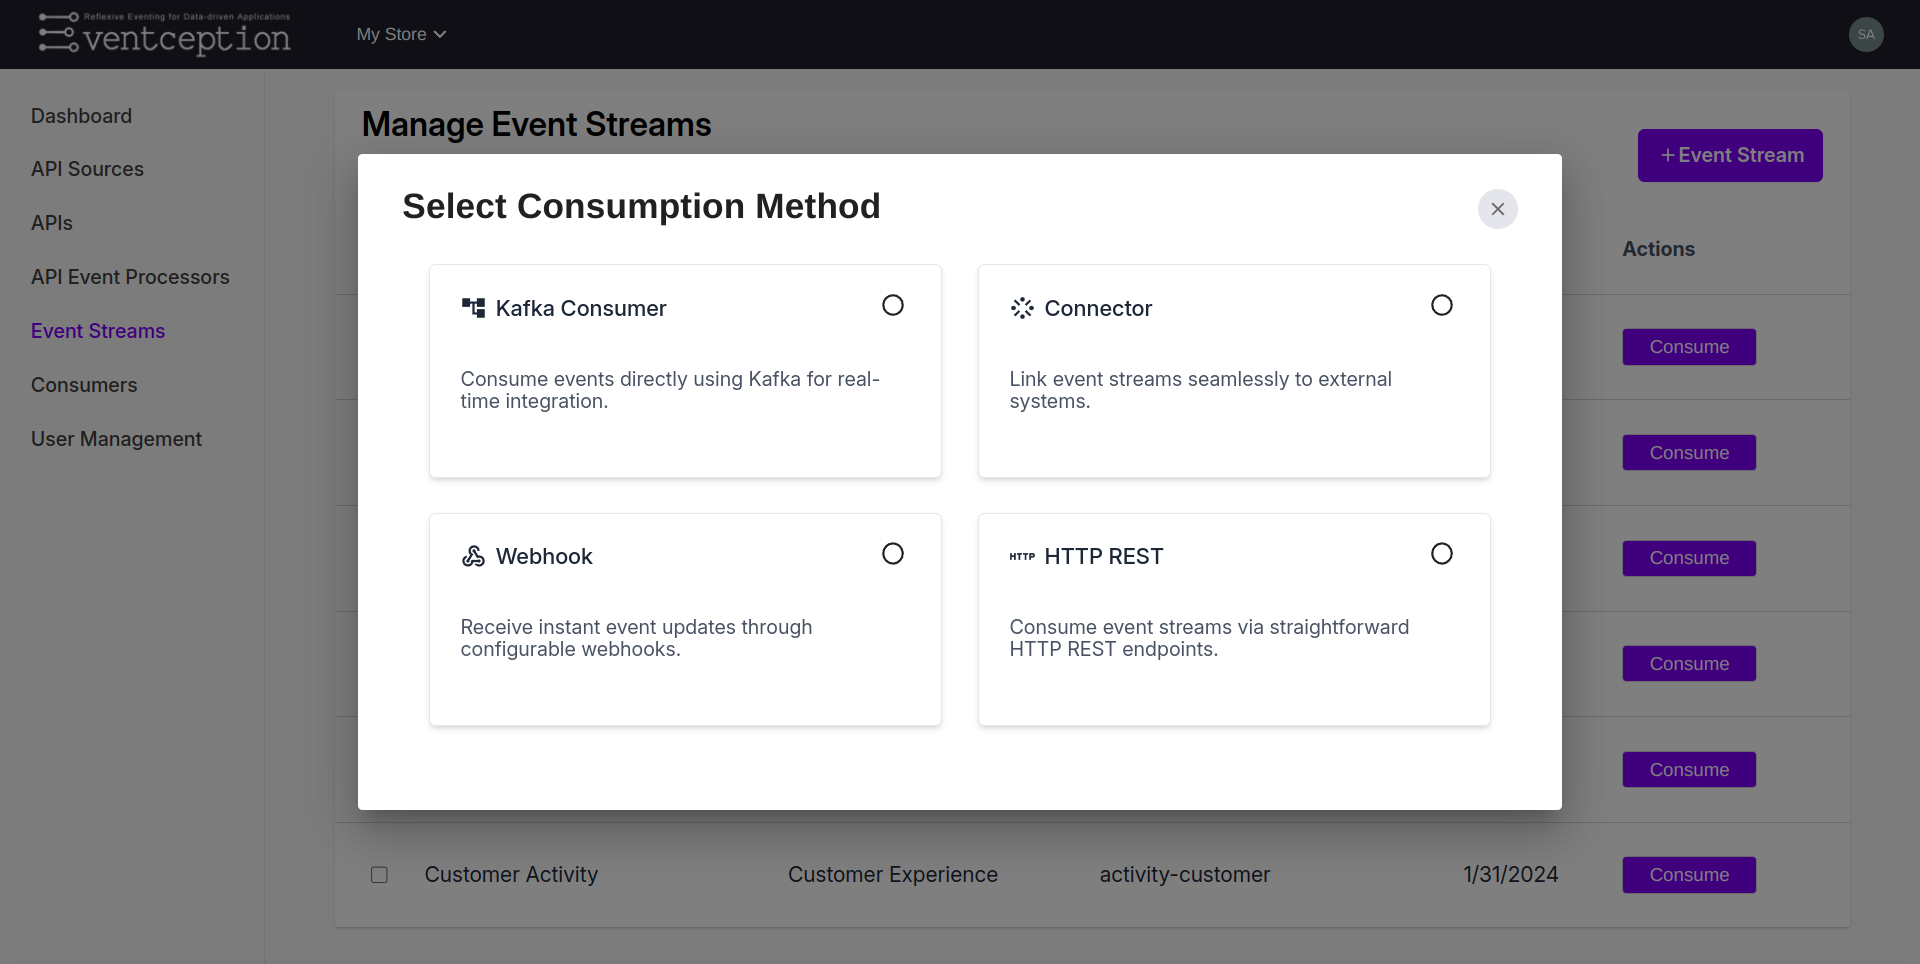The image size is (1920, 964).
Task: Open Dashboard in the sidebar
Action: (x=81, y=116)
